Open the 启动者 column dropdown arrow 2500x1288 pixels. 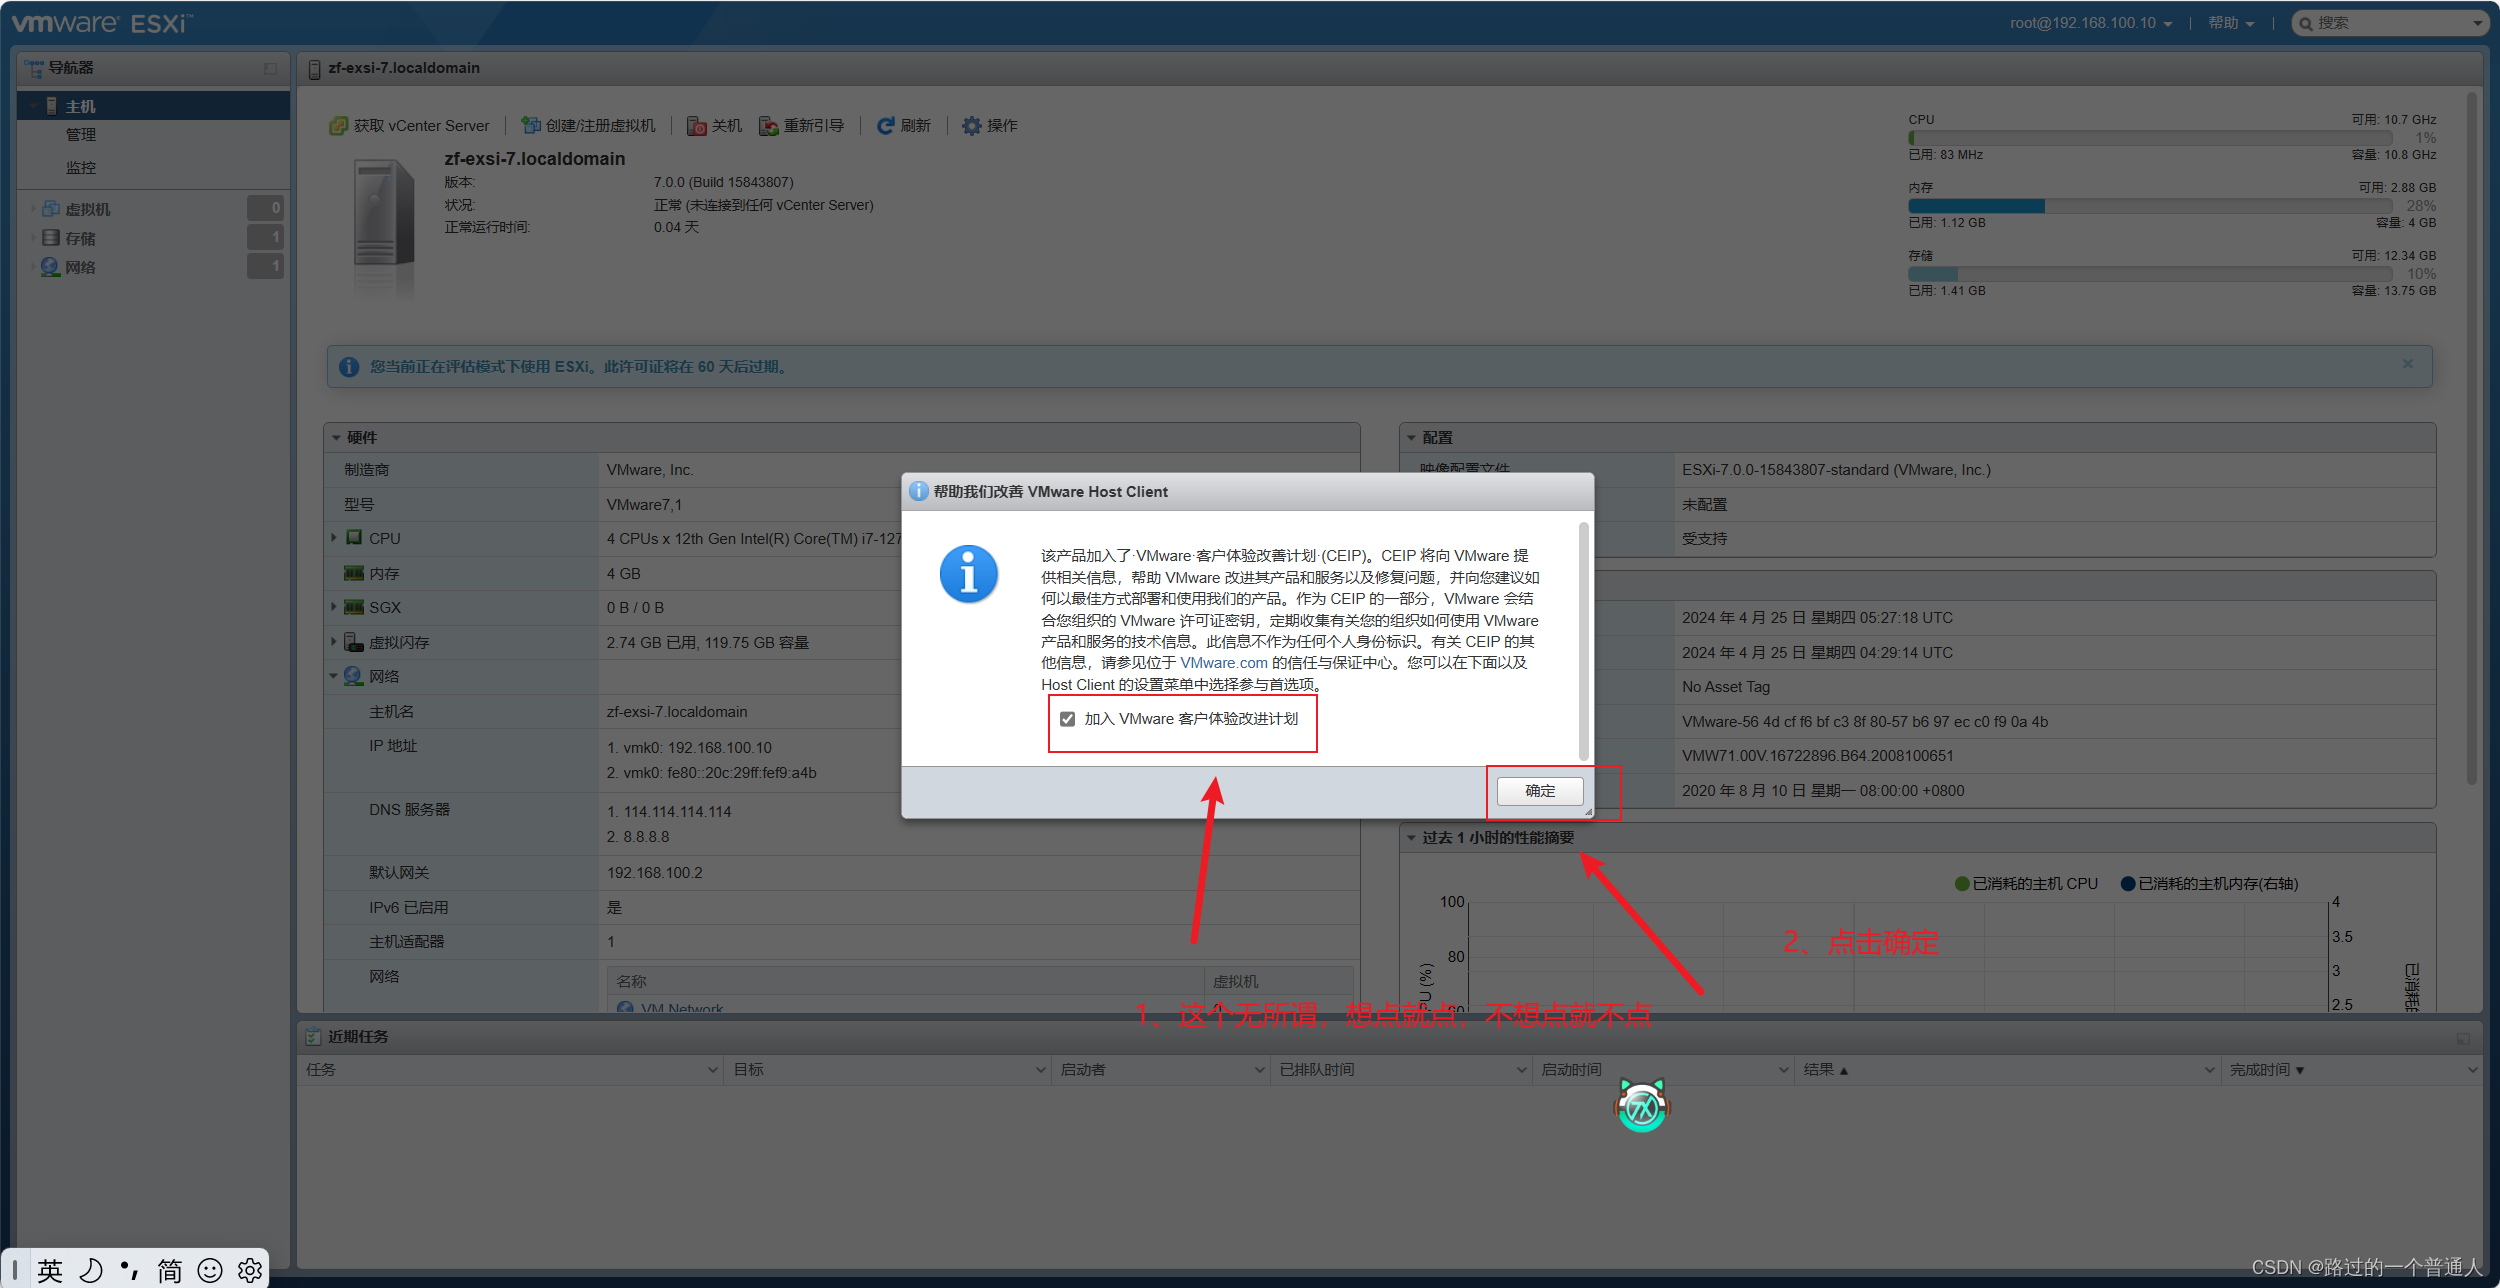pos(1259,1070)
